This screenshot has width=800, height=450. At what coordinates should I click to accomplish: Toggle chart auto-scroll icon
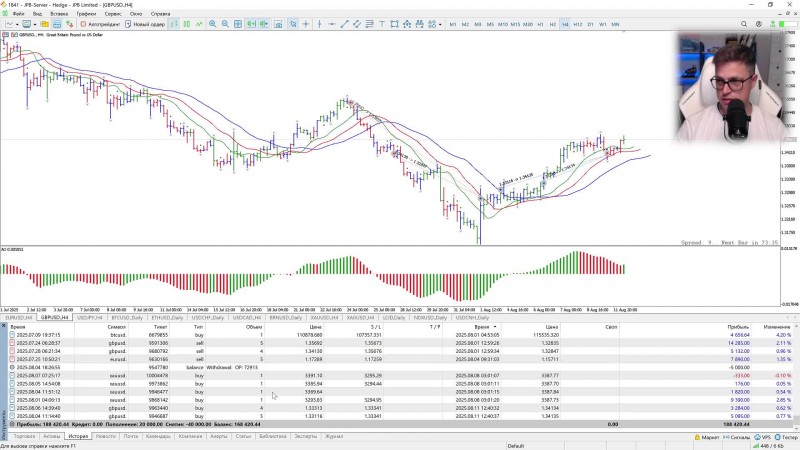[251, 24]
